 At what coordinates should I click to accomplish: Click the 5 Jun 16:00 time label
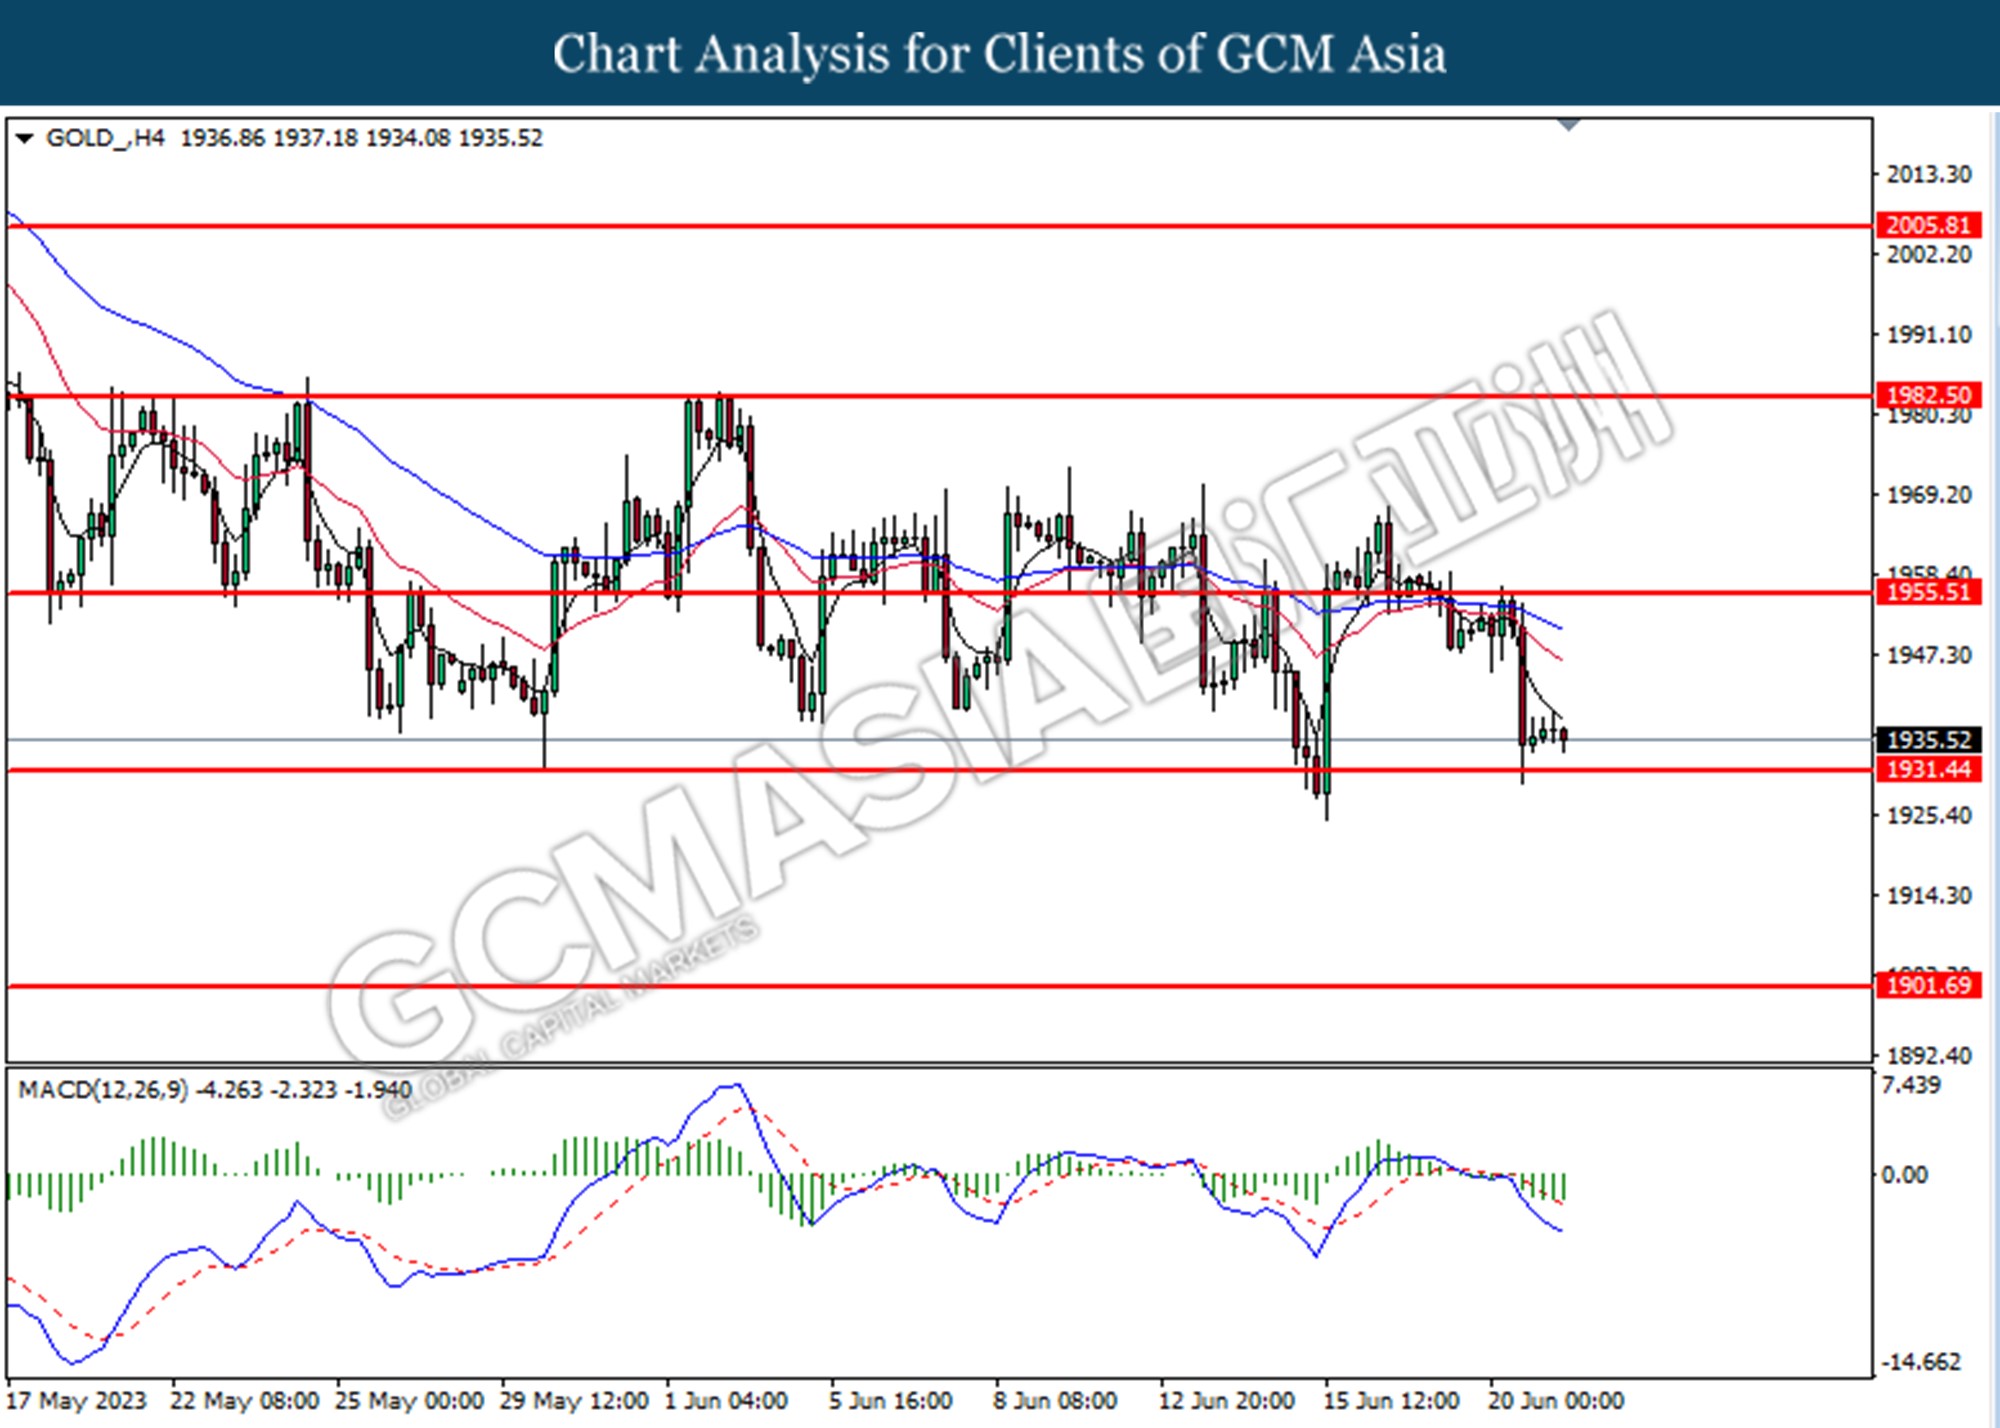tap(890, 1401)
